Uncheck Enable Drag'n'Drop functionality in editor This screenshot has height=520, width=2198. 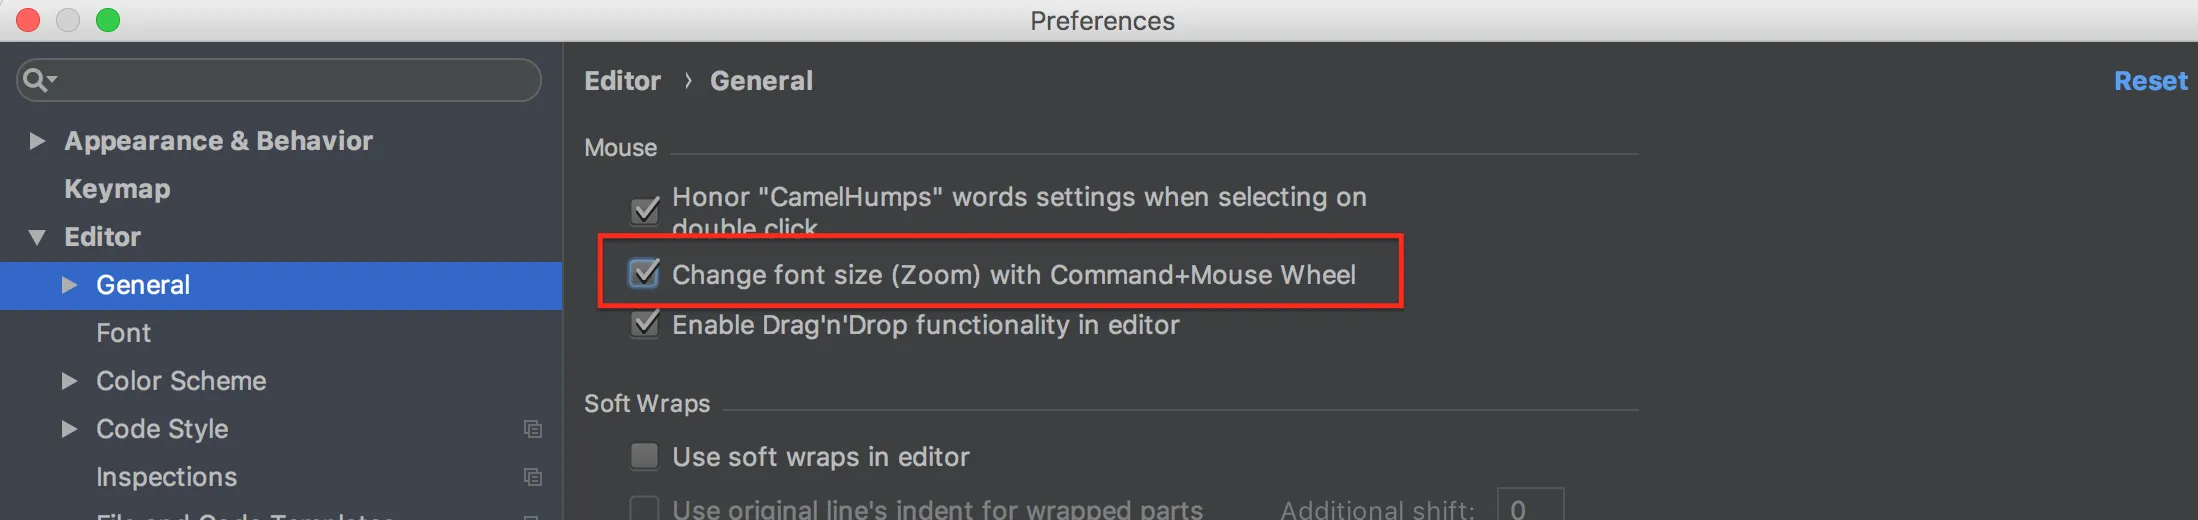point(645,324)
